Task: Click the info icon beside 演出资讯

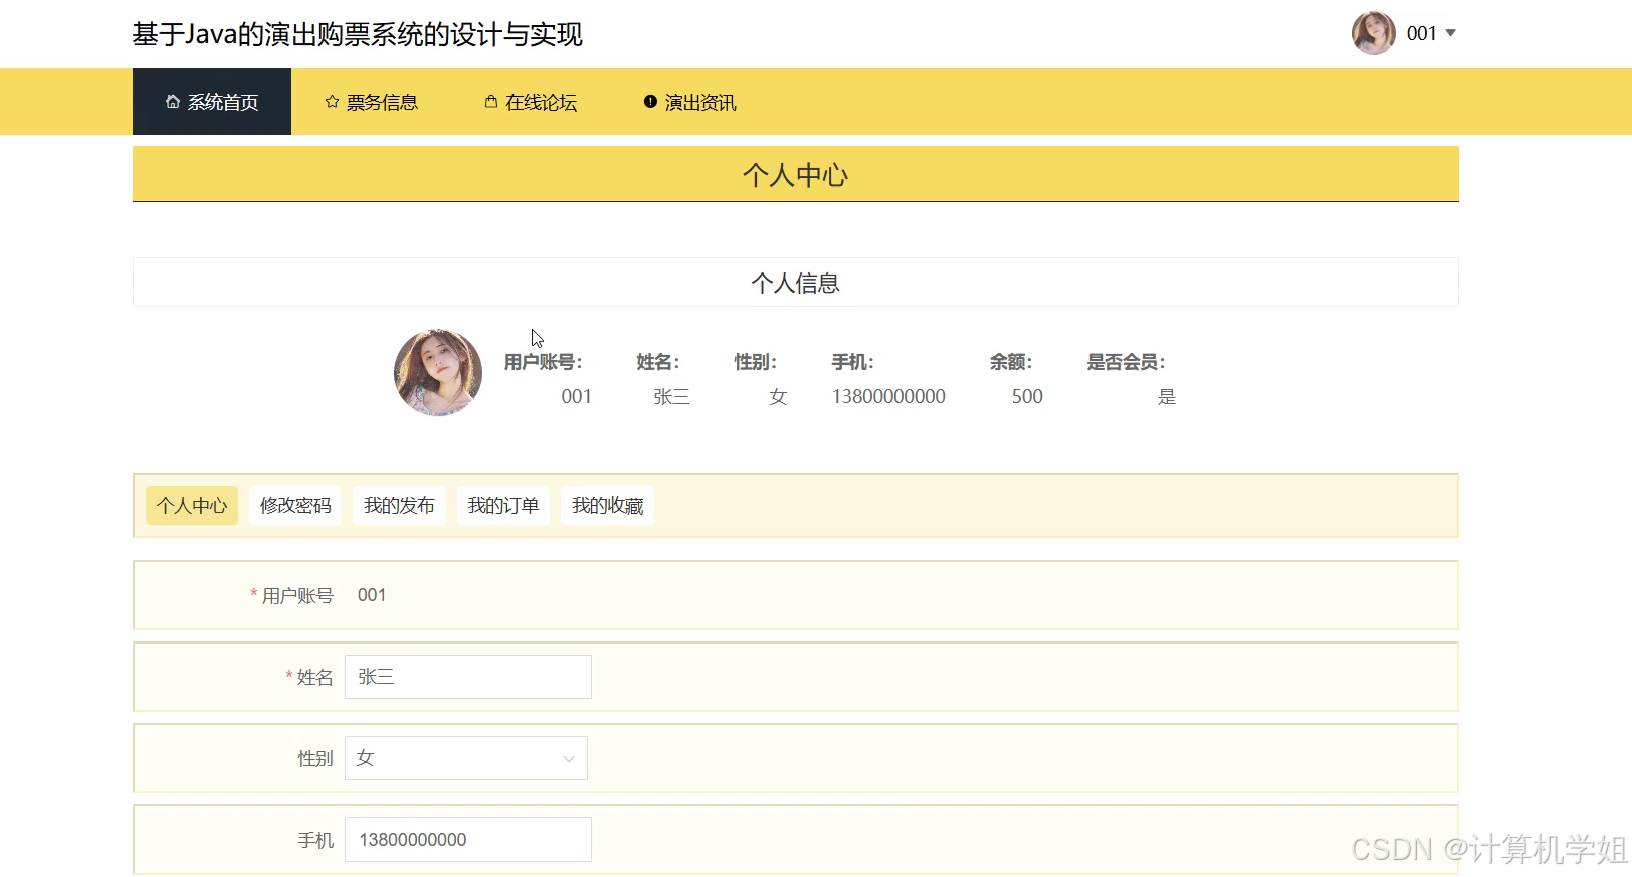Action: (x=650, y=102)
